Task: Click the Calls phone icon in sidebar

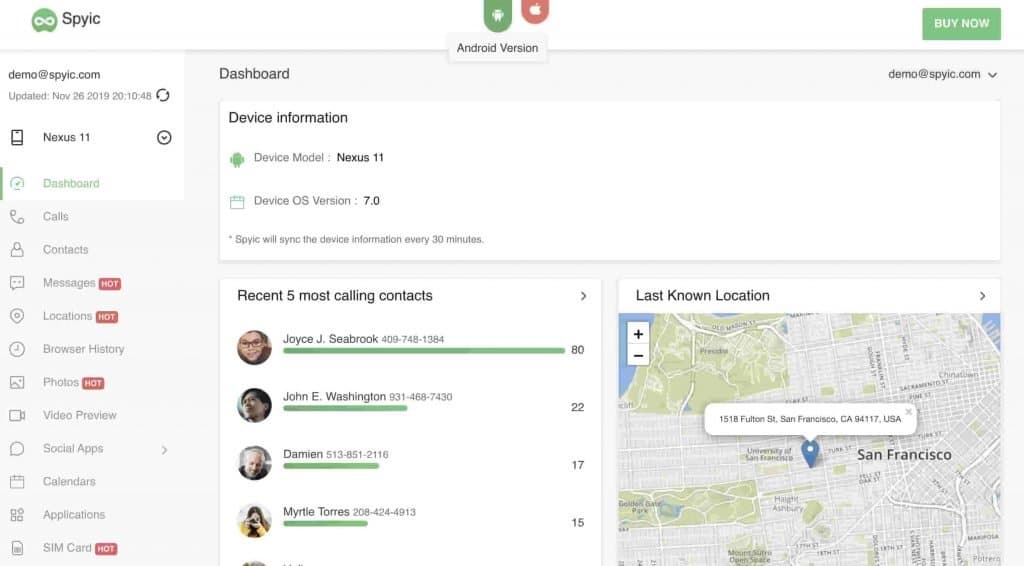Action: (x=17, y=216)
